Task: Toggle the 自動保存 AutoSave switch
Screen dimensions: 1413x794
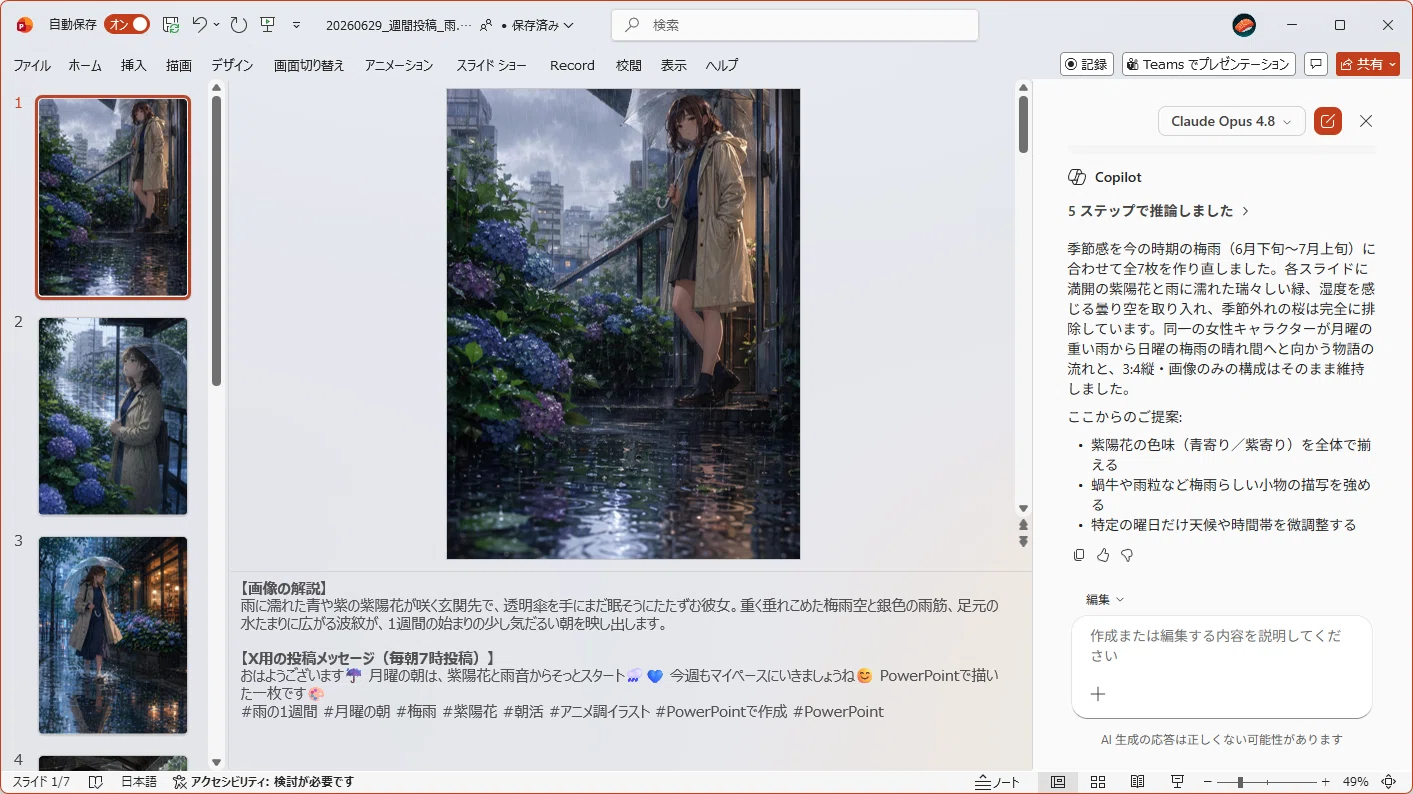Action: point(127,24)
